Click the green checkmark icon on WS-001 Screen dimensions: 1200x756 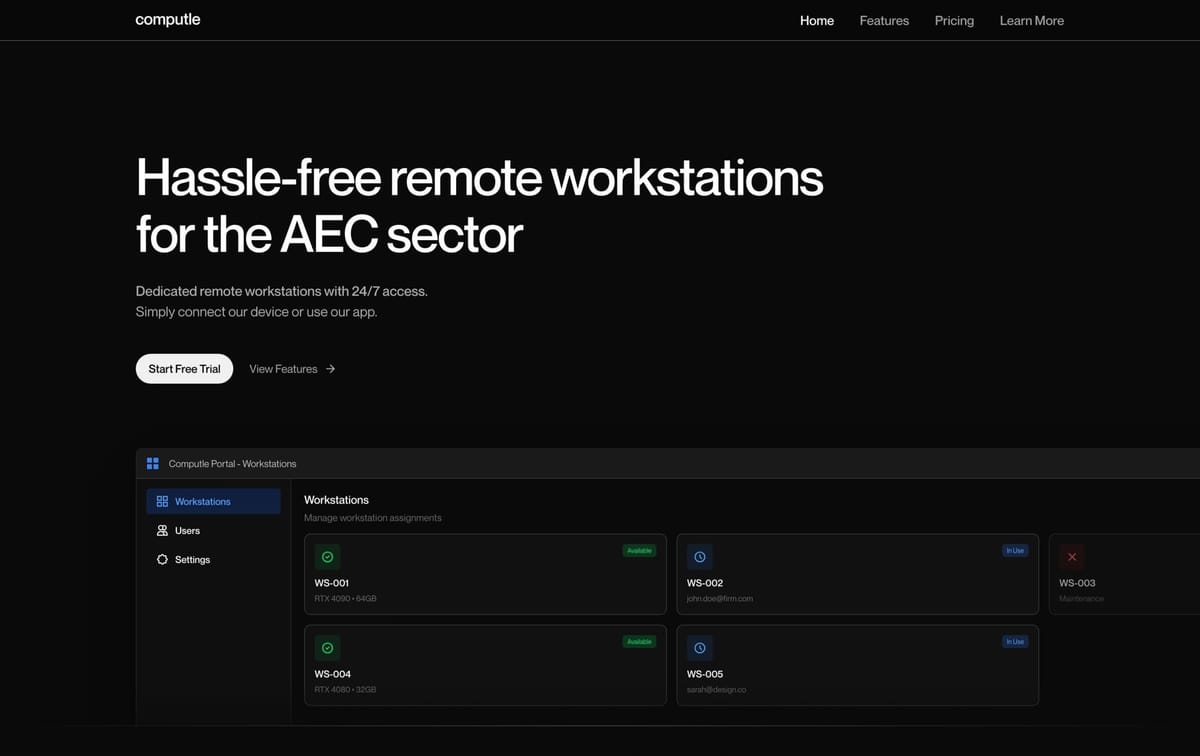click(x=327, y=556)
